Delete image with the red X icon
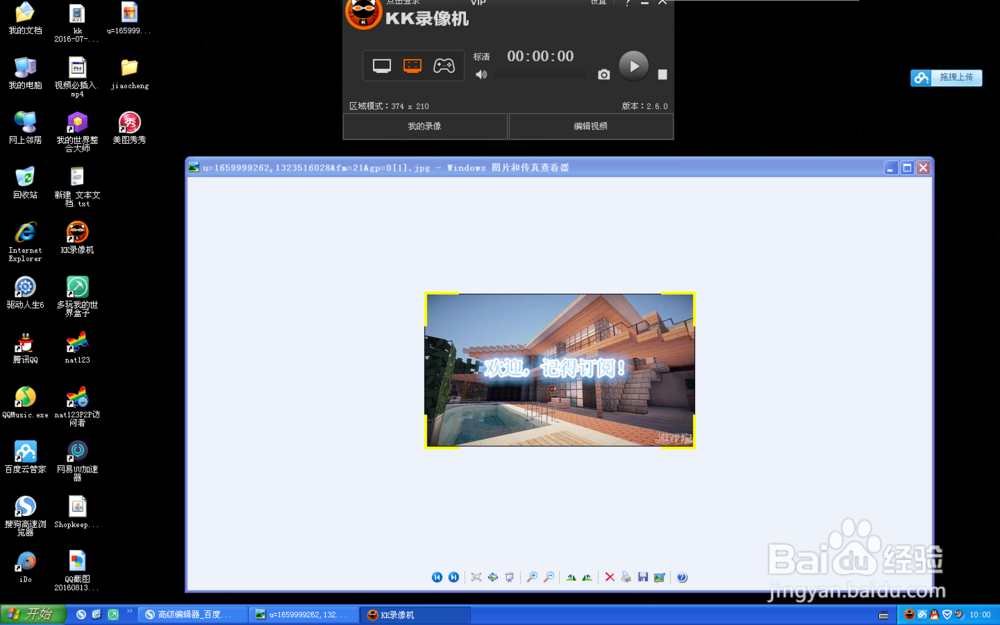 pos(610,577)
